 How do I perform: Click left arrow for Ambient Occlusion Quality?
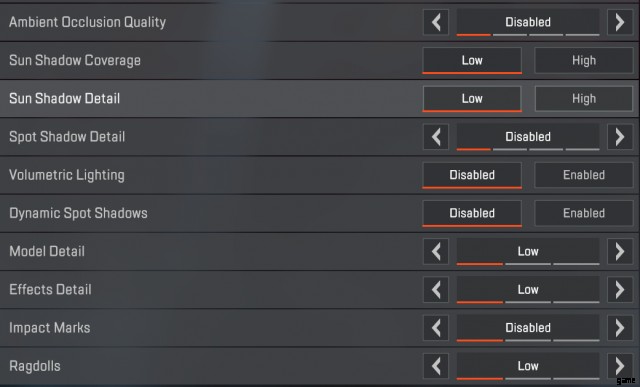(436, 22)
